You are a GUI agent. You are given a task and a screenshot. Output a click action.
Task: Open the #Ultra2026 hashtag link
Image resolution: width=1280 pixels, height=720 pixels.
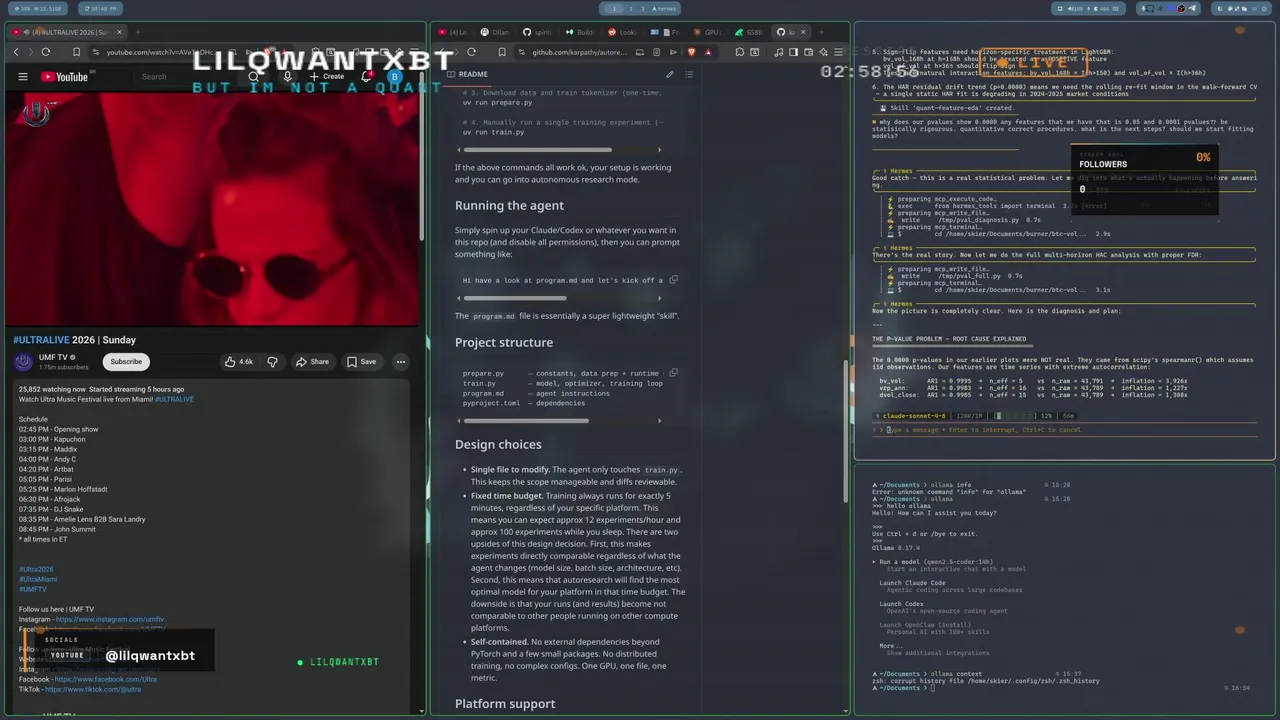point(36,569)
